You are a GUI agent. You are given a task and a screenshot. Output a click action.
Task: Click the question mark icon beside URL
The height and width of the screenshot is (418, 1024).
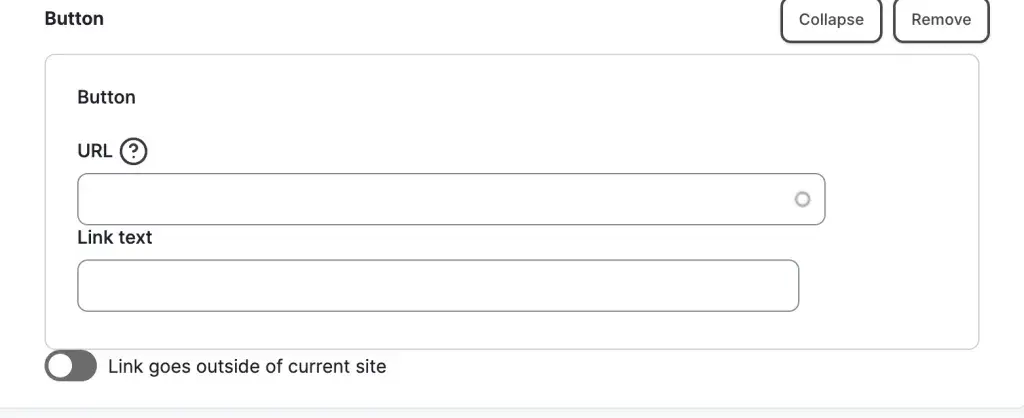[134, 152]
